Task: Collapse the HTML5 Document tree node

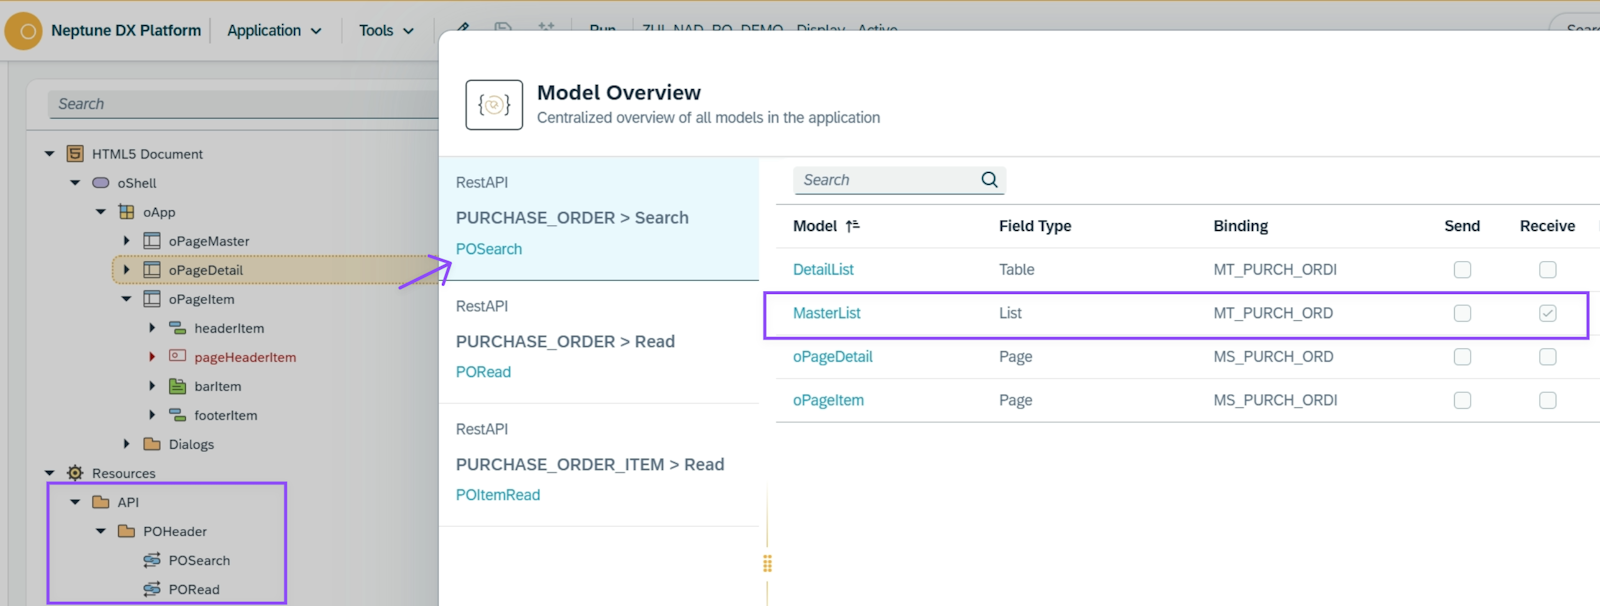Action: pyautogui.click(x=49, y=154)
